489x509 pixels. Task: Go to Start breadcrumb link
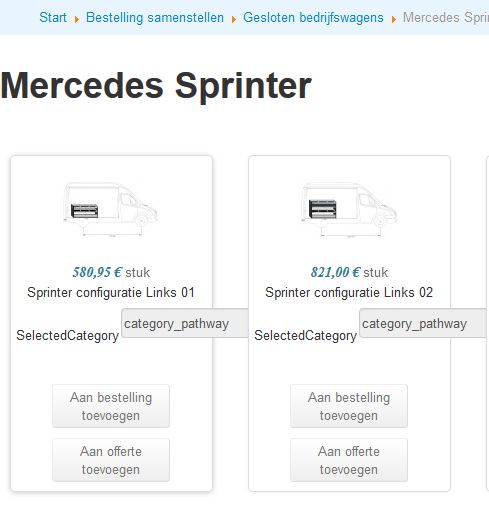click(x=53, y=17)
